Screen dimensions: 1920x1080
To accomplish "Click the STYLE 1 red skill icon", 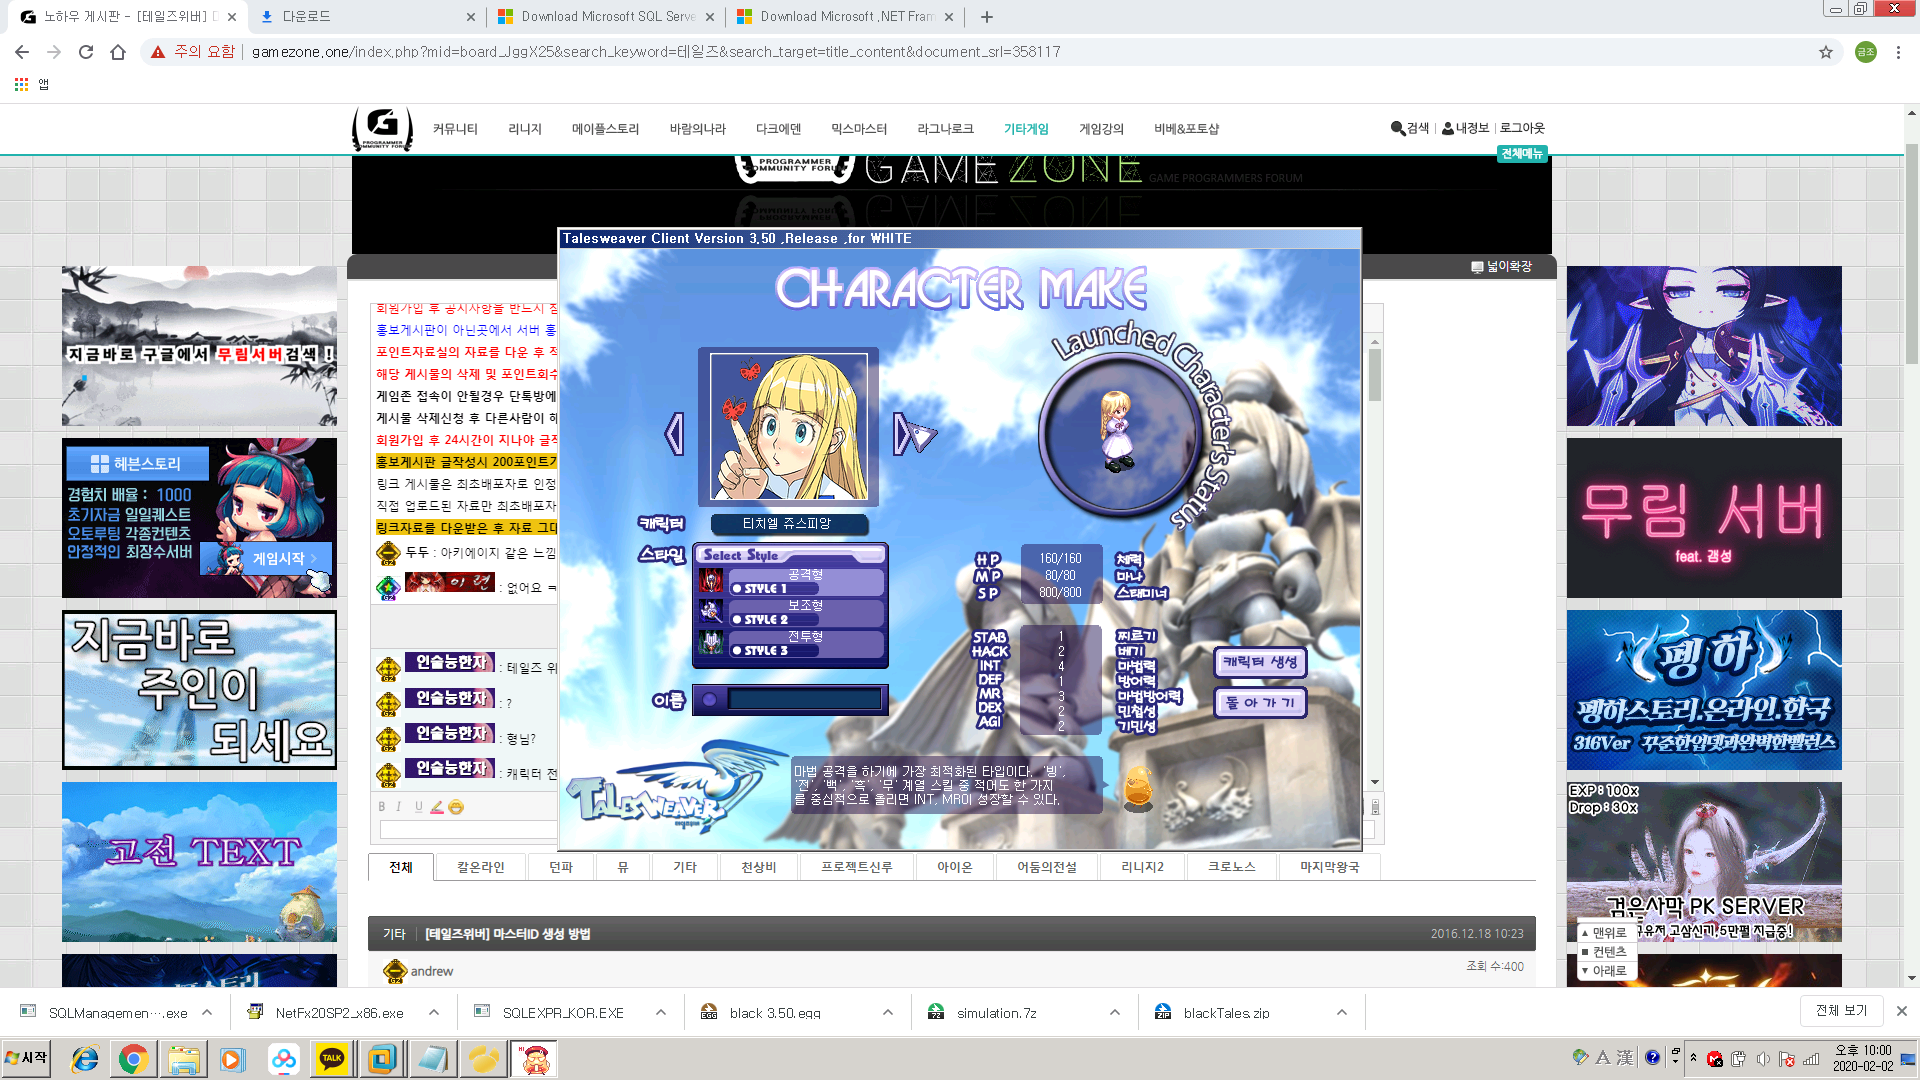I will (x=711, y=581).
